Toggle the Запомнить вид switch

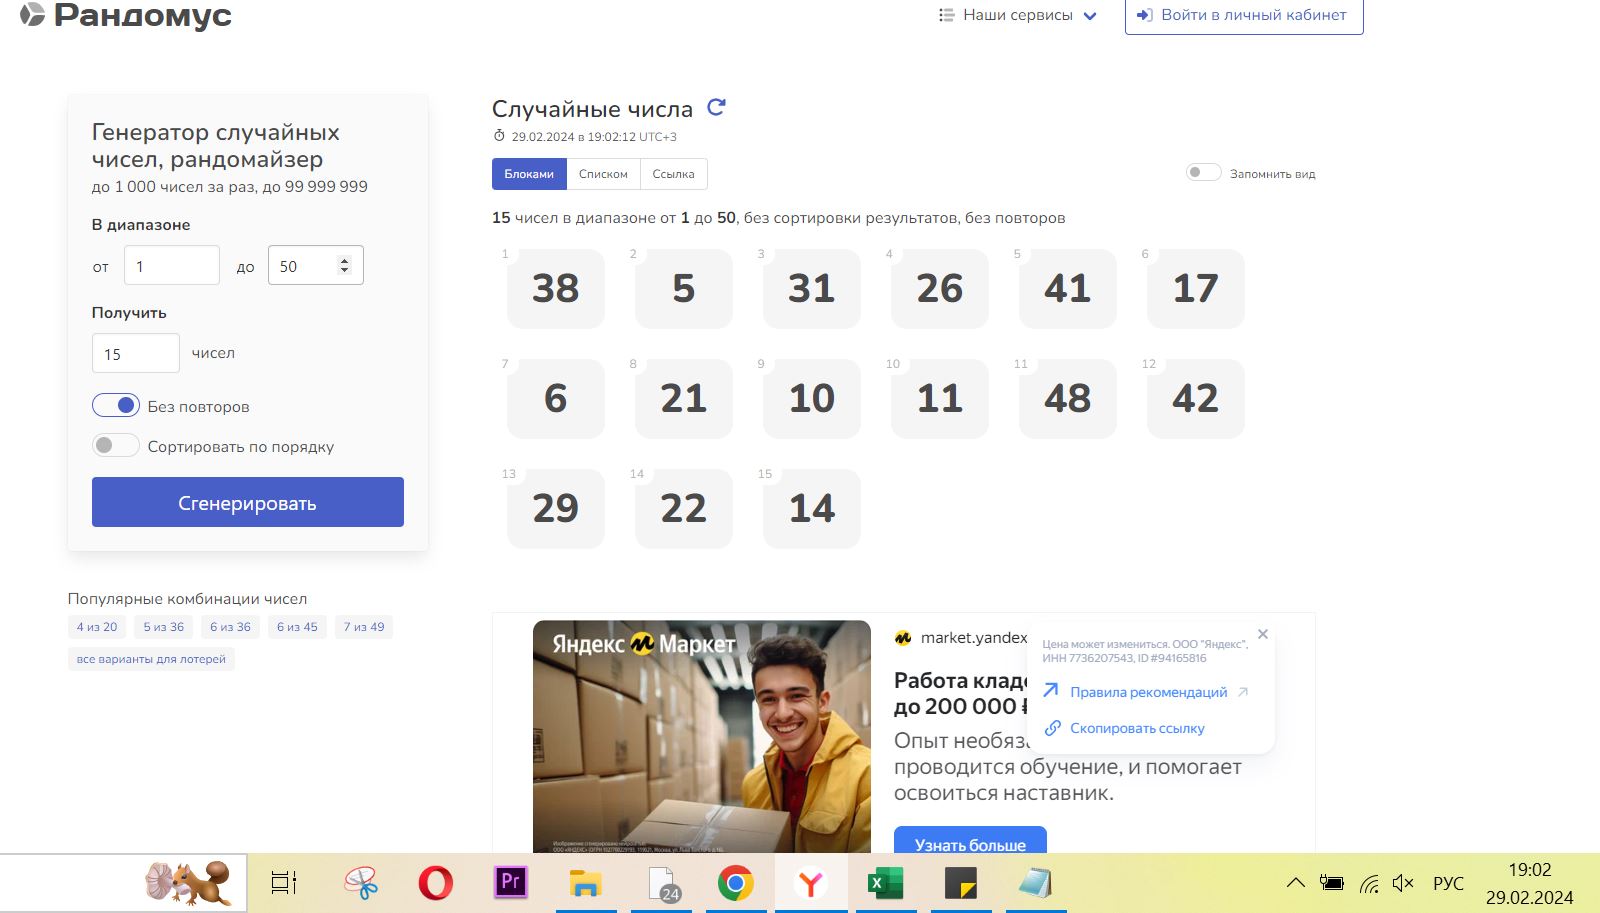tap(1203, 173)
